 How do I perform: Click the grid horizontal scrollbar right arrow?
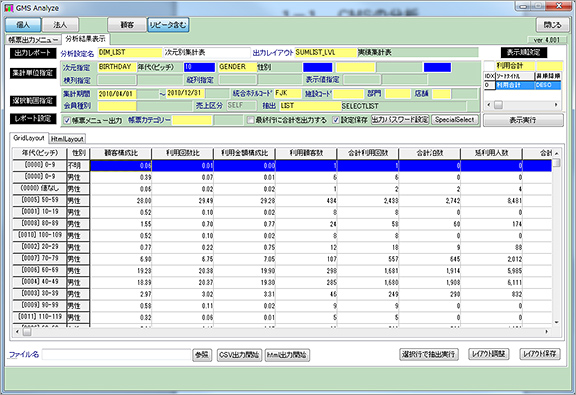[547, 332]
